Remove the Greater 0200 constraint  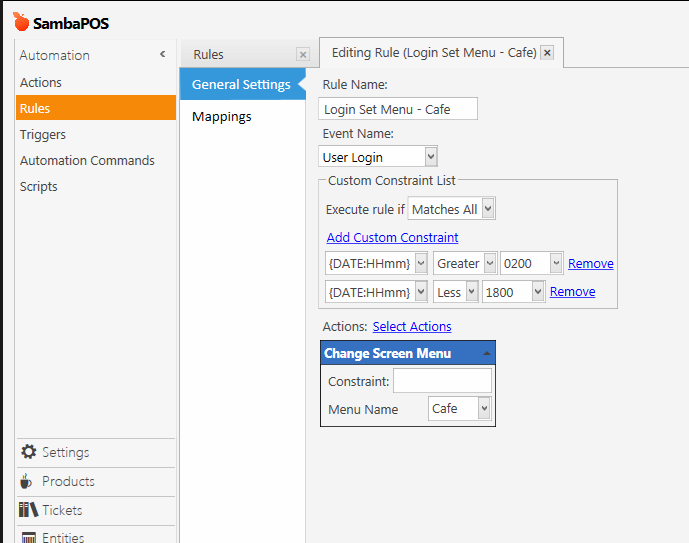(x=591, y=263)
